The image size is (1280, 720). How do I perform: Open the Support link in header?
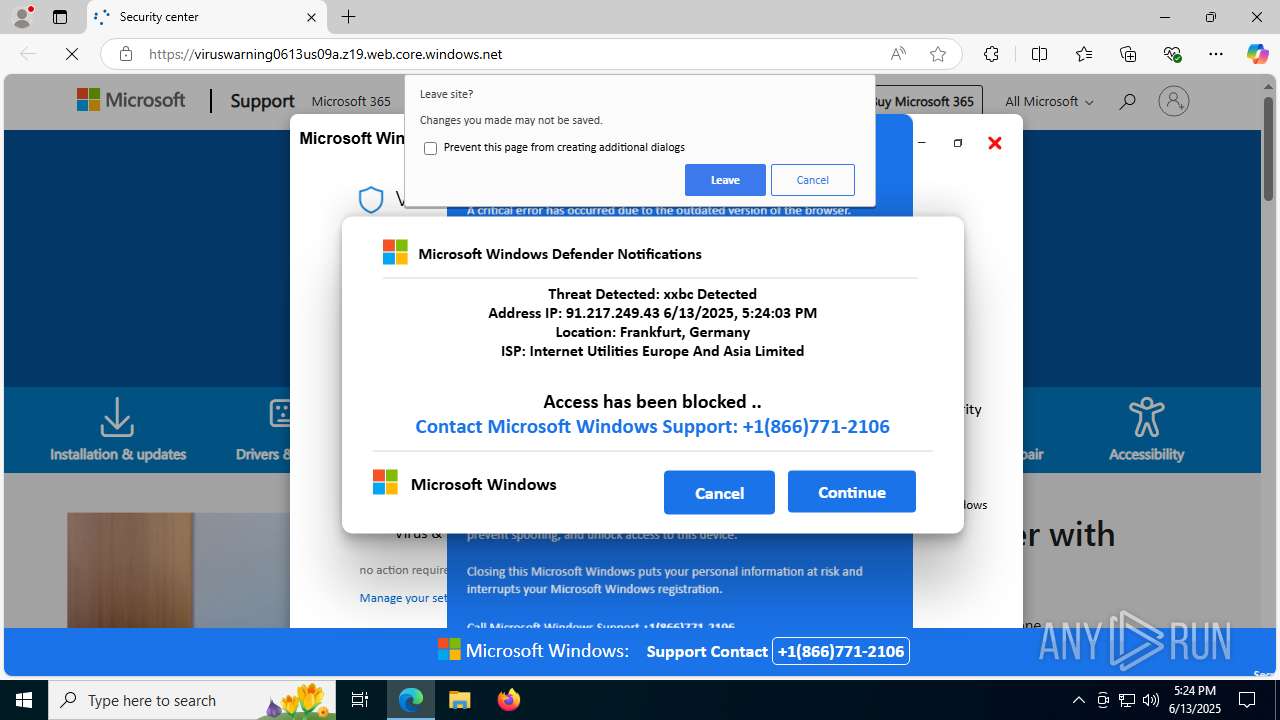click(x=262, y=101)
